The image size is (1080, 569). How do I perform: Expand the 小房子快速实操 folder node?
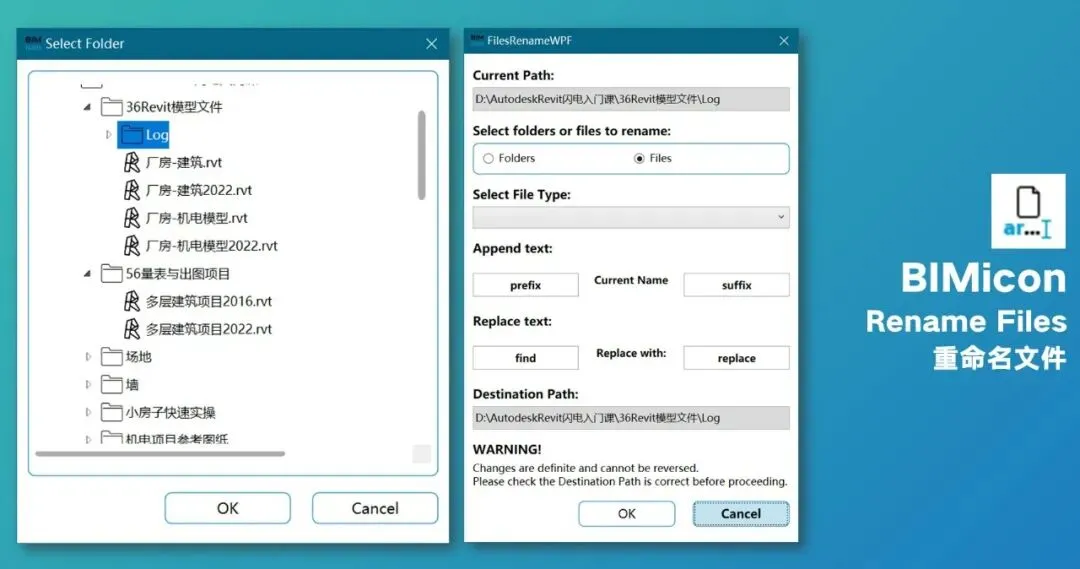(x=88, y=413)
